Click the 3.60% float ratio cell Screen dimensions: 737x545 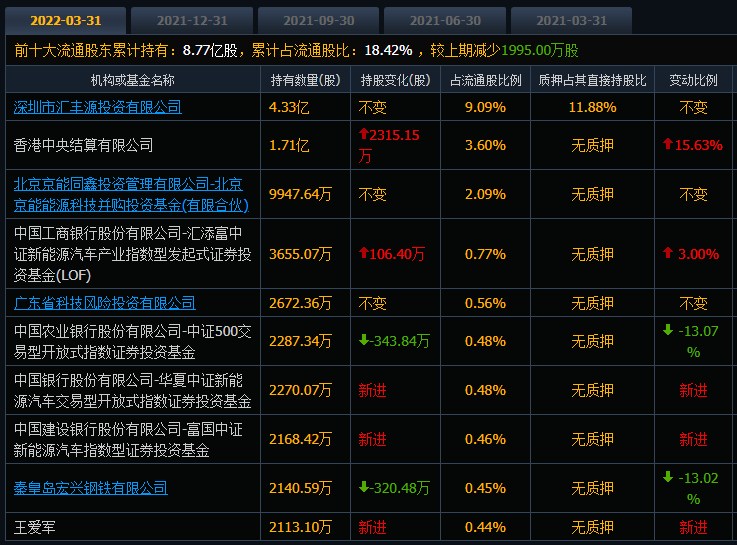(486, 146)
